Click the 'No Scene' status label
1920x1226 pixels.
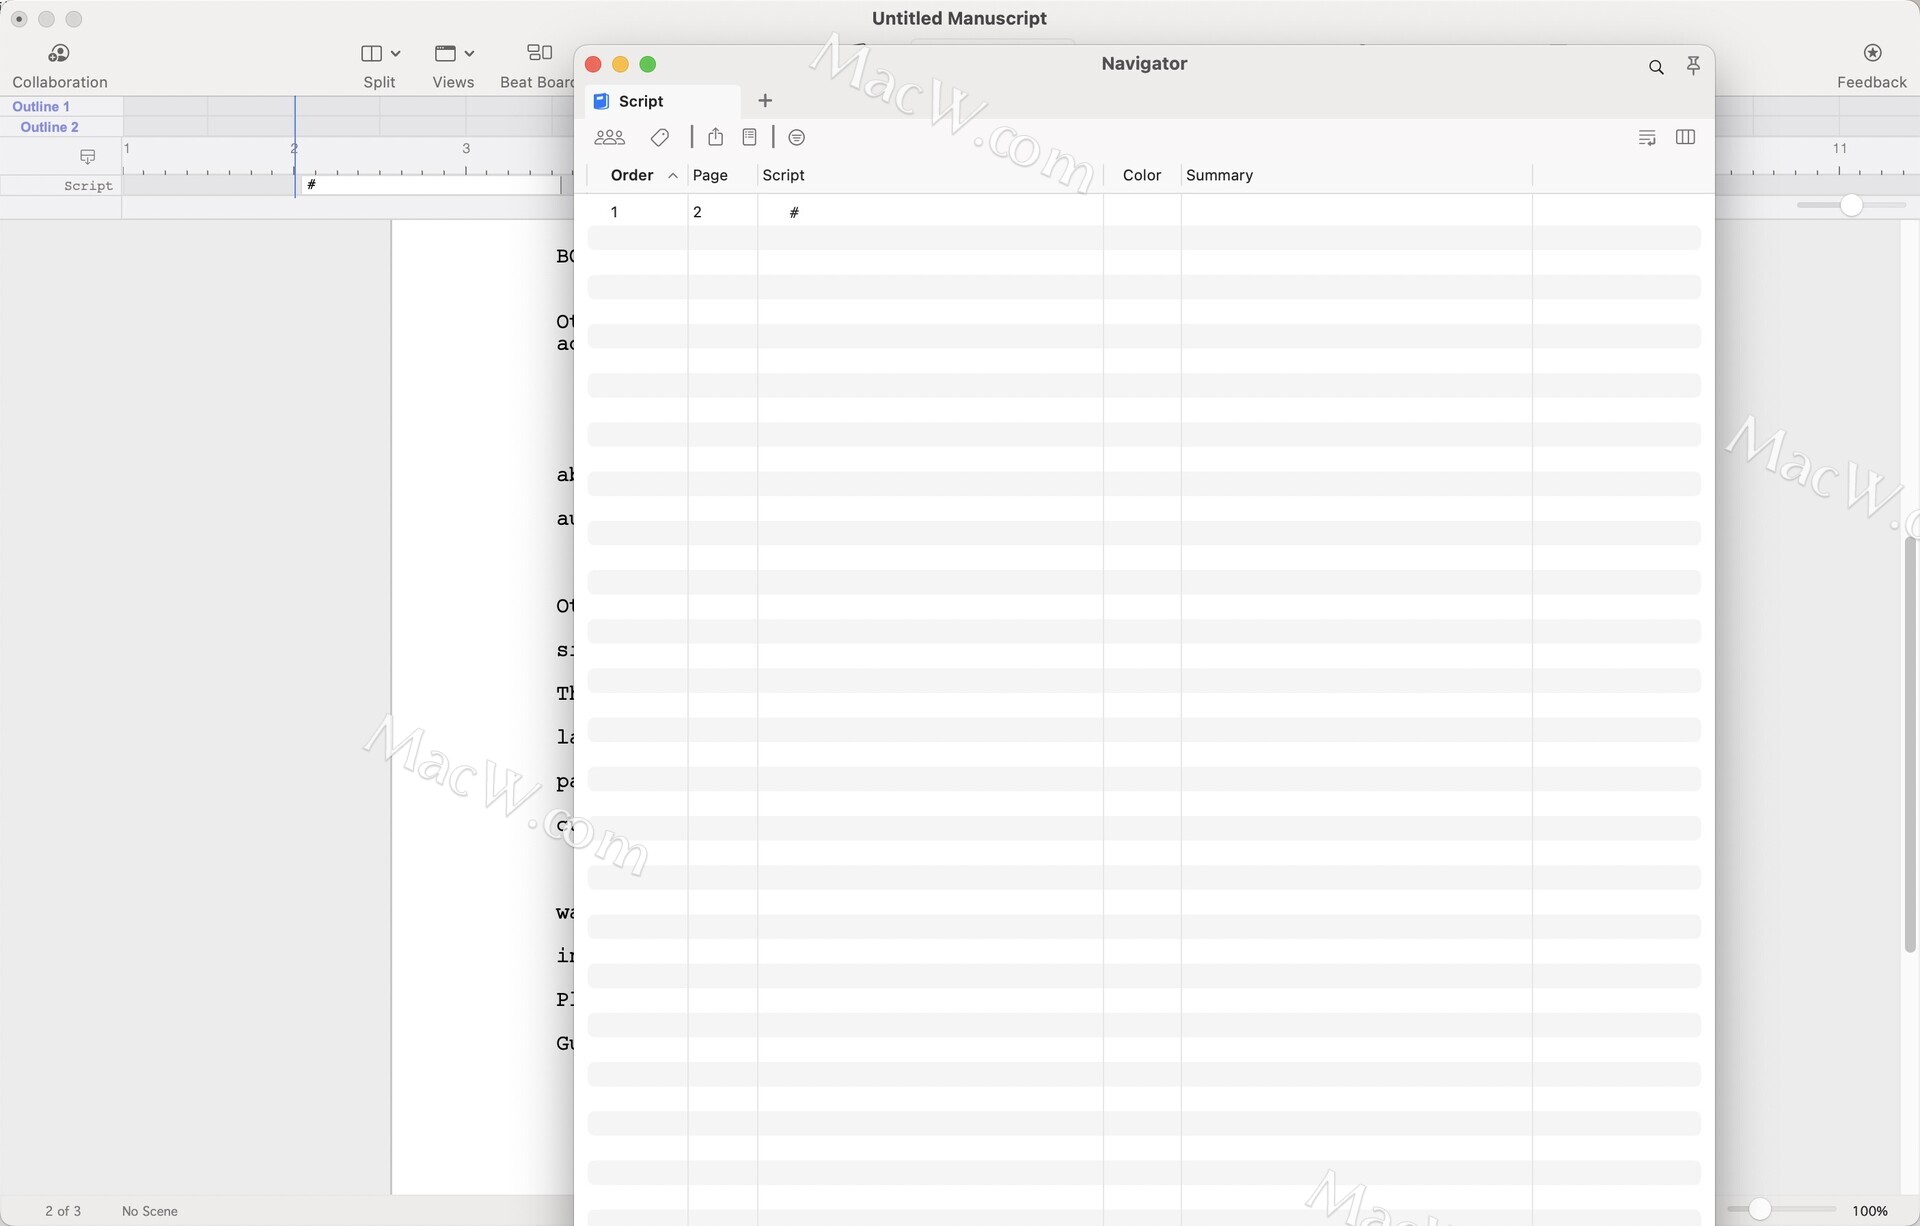[150, 1211]
